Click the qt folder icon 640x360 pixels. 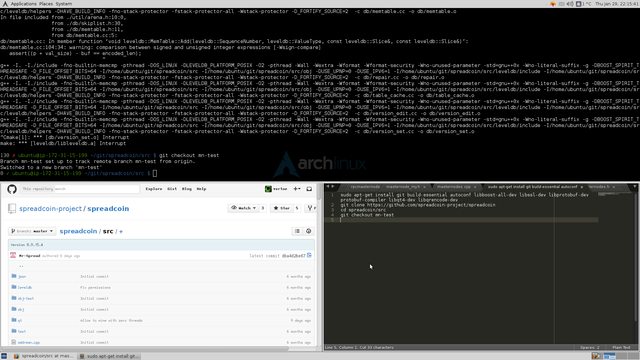pyautogui.click(x=14, y=320)
